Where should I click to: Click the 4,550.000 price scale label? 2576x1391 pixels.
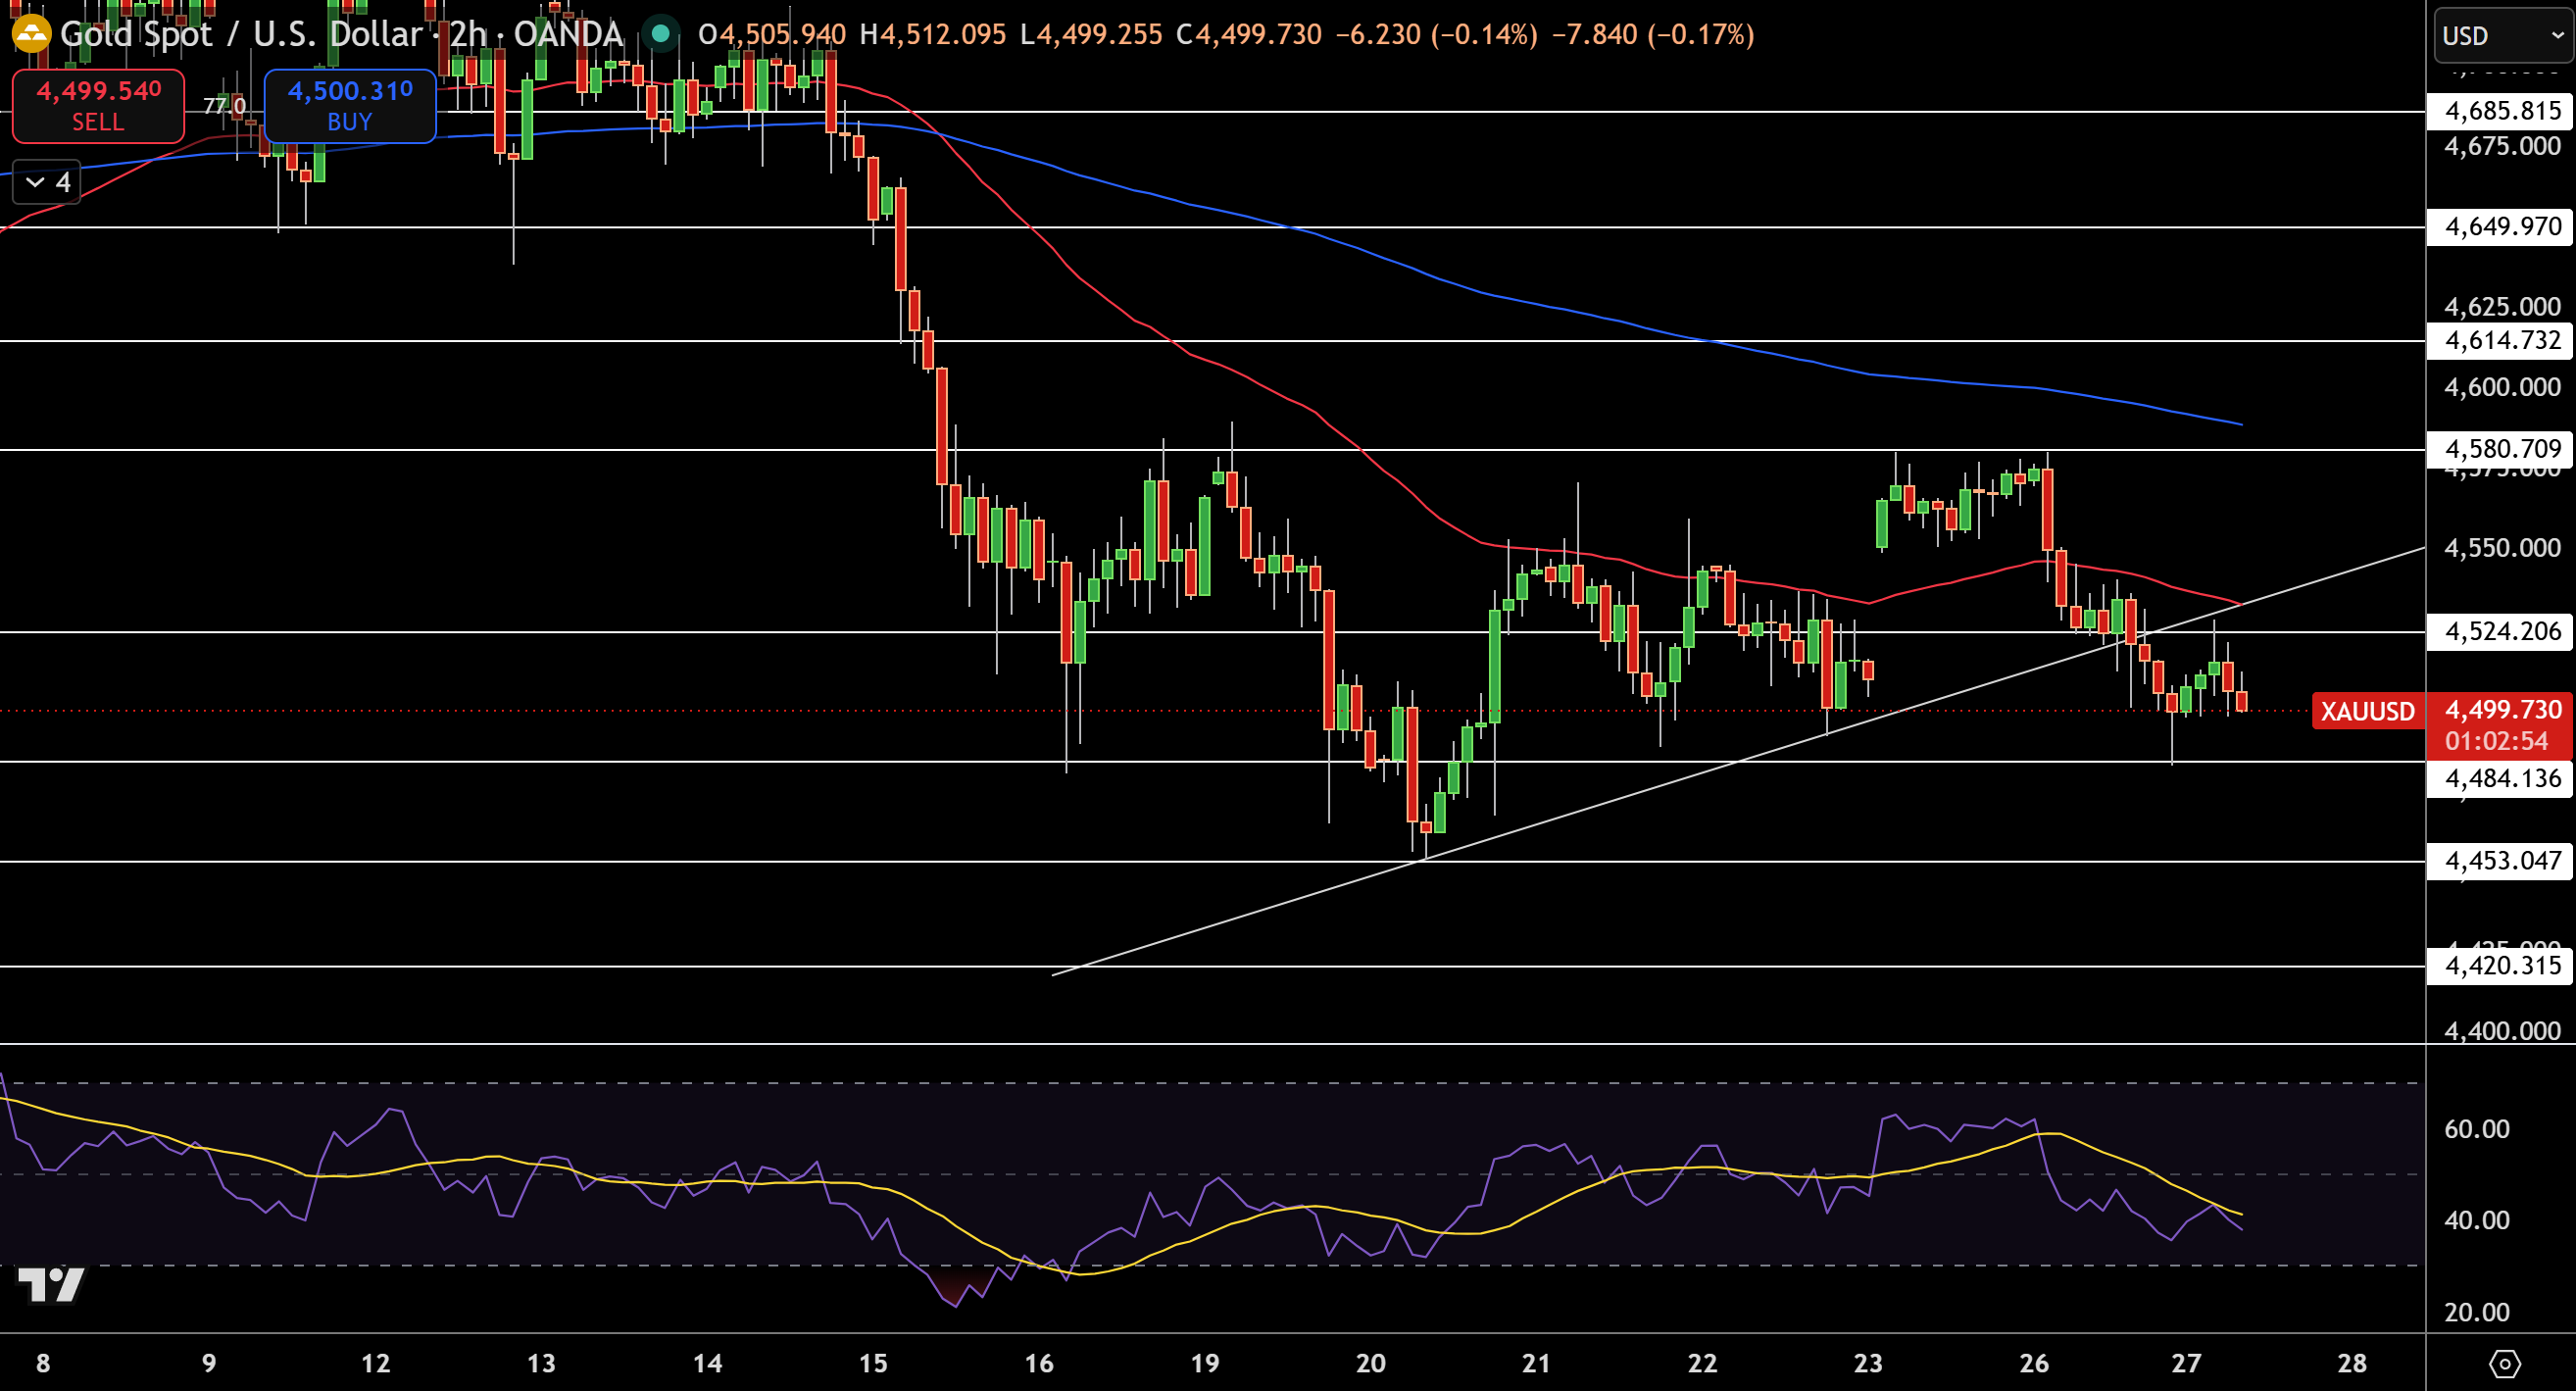point(2502,548)
